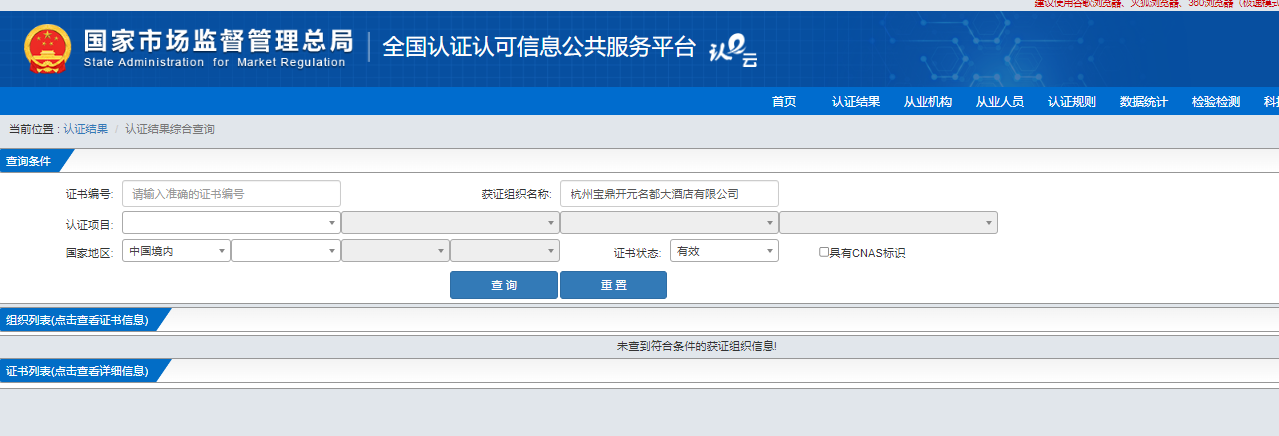Open the 检验检测 menu
Viewport: 1279px width, 436px height.
pyautogui.click(x=1216, y=102)
